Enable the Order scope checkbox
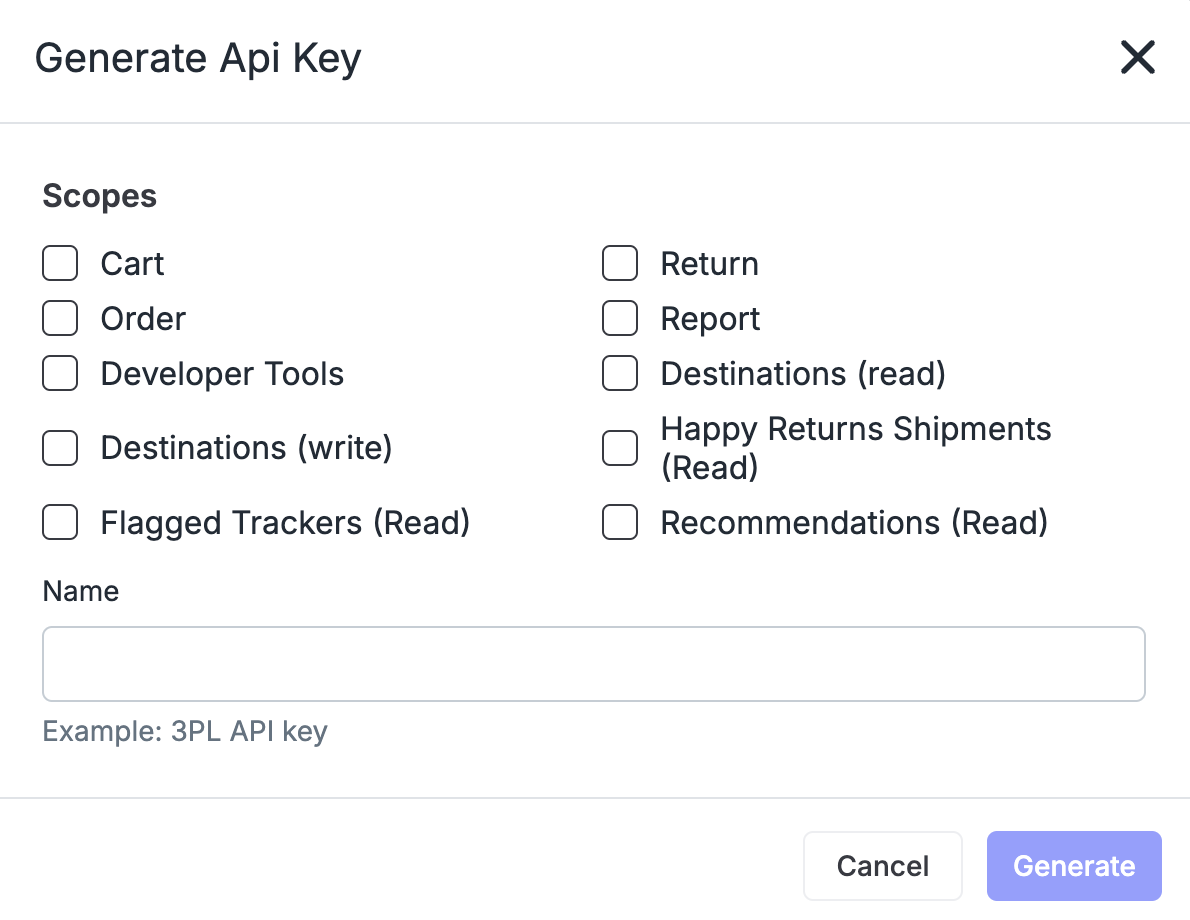Image resolution: width=1190 pixels, height=920 pixels. tap(60, 318)
